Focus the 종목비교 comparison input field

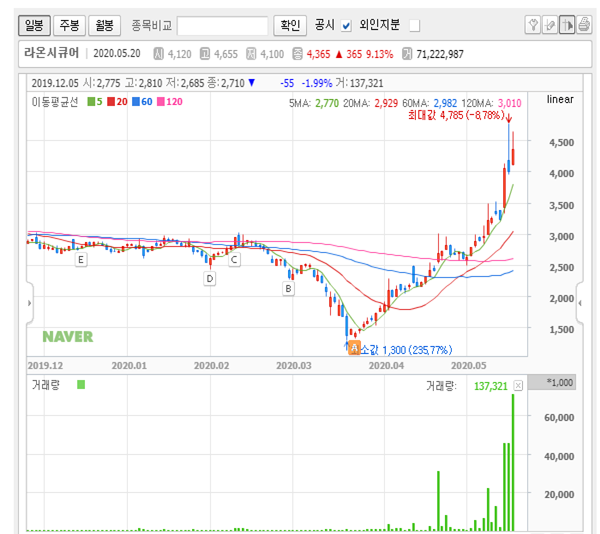[x=222, y=26]
